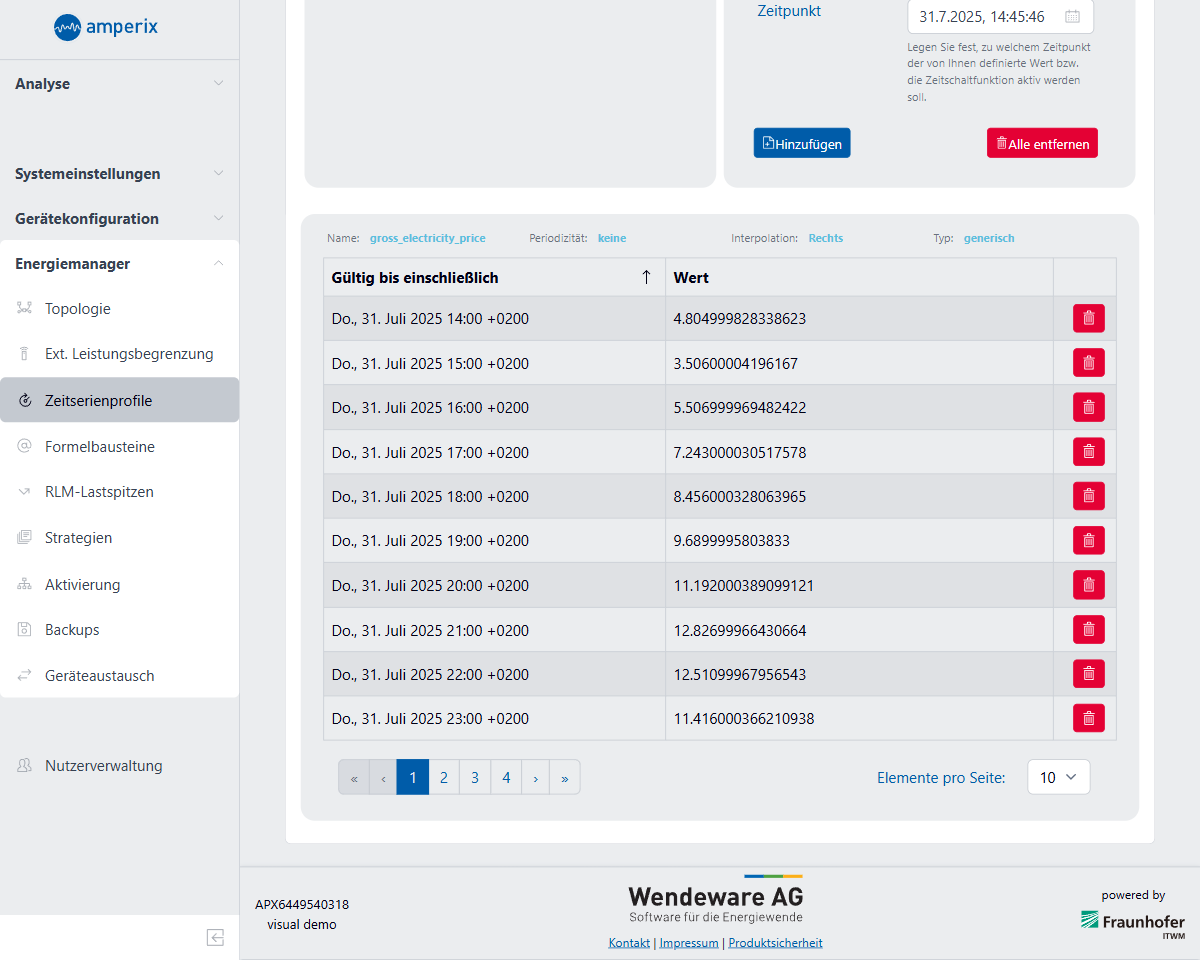Viewport: 1200px width, 960px height.
Task: Open the Topologie page
Action: pyautogui.click(x=78, y=309)
